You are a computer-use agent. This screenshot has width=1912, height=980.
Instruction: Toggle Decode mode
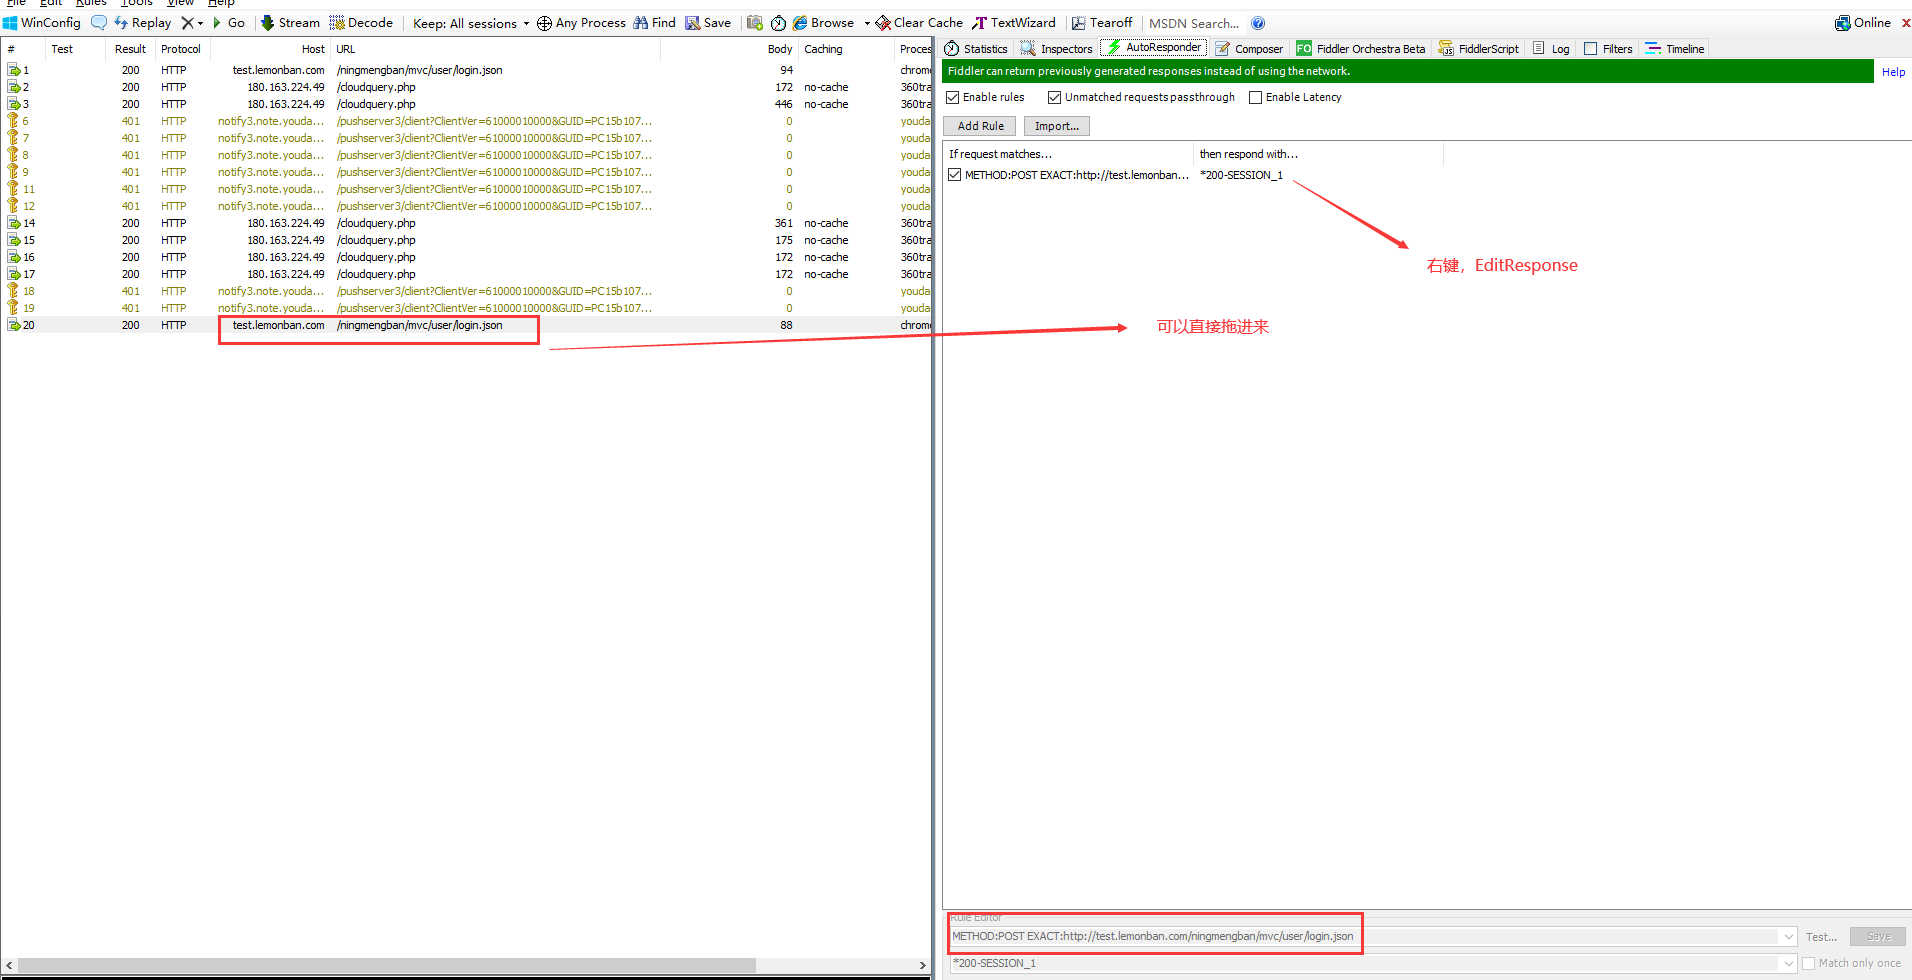[x=361, y=23]
